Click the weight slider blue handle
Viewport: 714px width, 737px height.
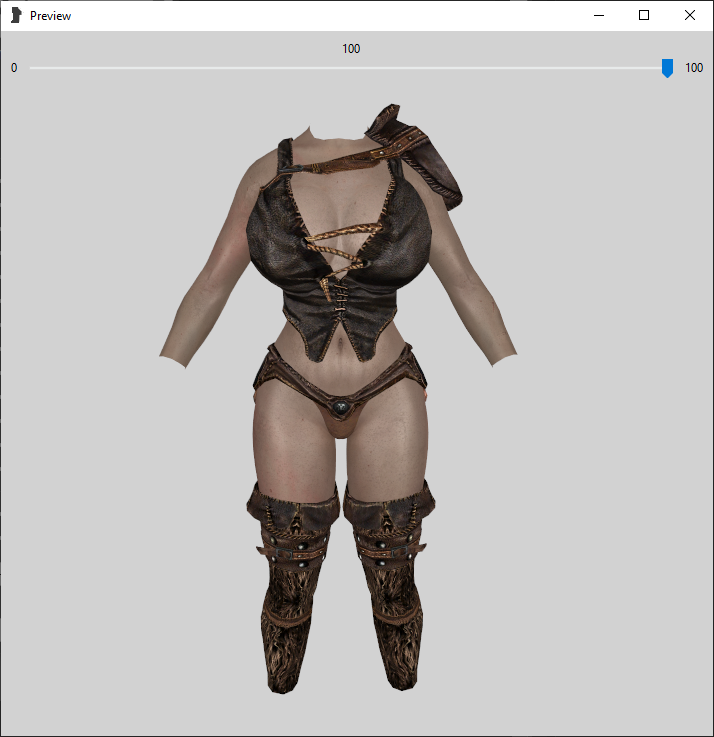(x=667, y=68)
